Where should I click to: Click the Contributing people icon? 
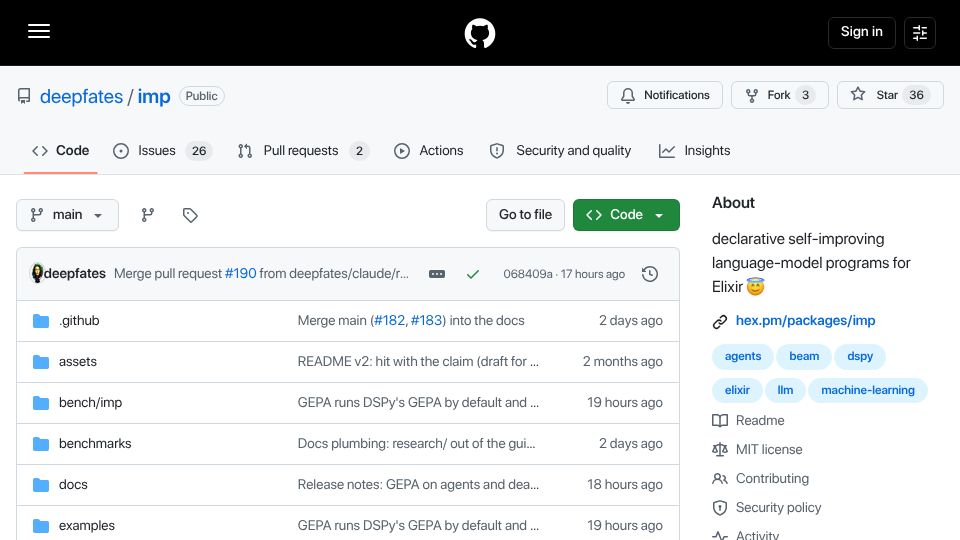(x=720, y=479)
